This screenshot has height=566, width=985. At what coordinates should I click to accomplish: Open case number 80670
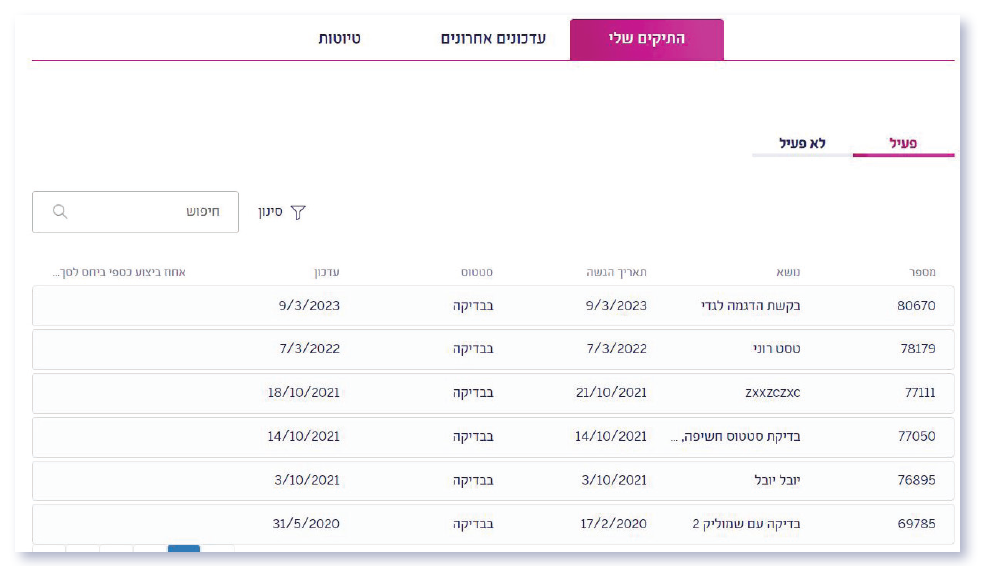point(915,306)
